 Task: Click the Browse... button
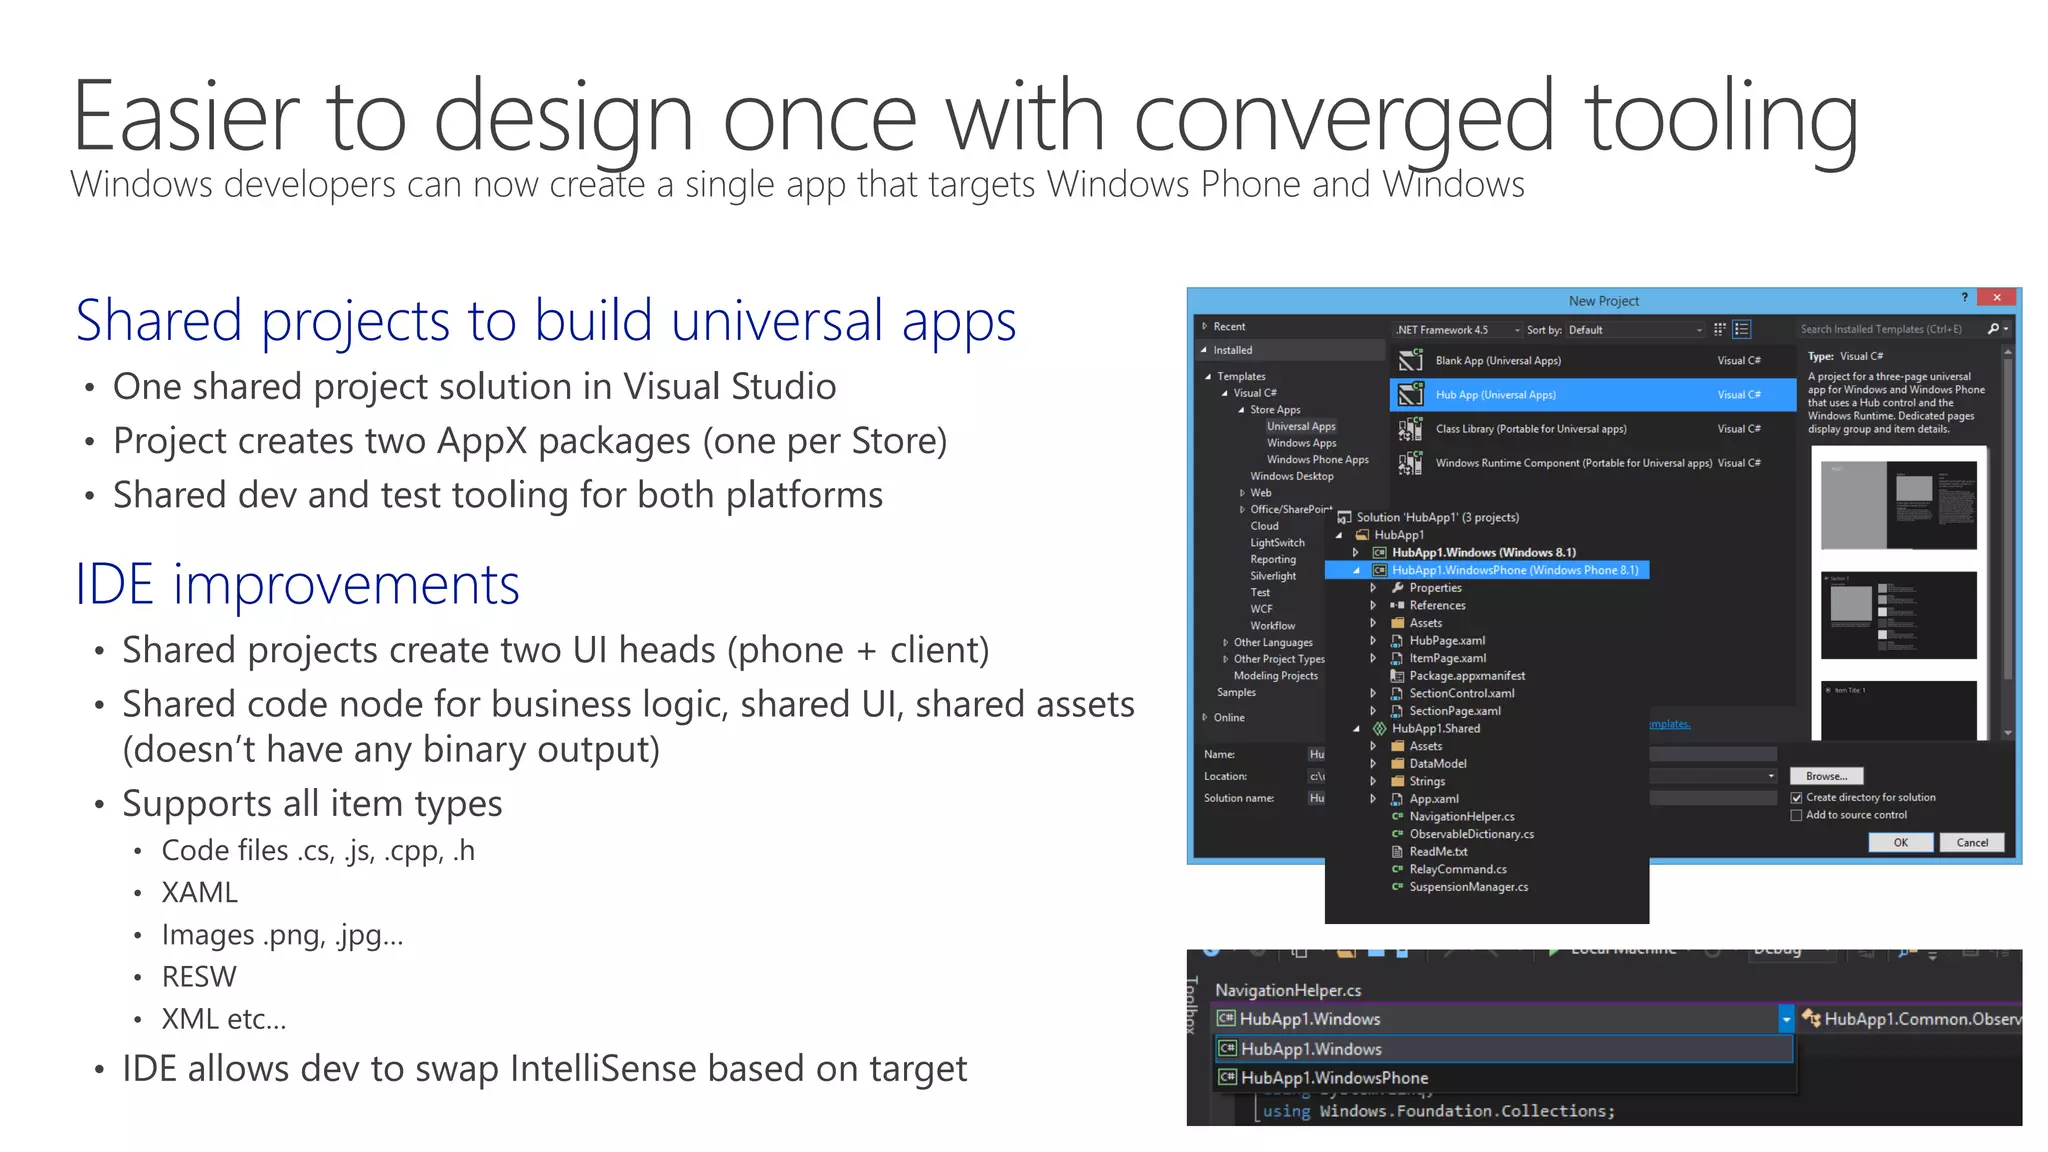pyautogui.click(x=1826, y=777)
